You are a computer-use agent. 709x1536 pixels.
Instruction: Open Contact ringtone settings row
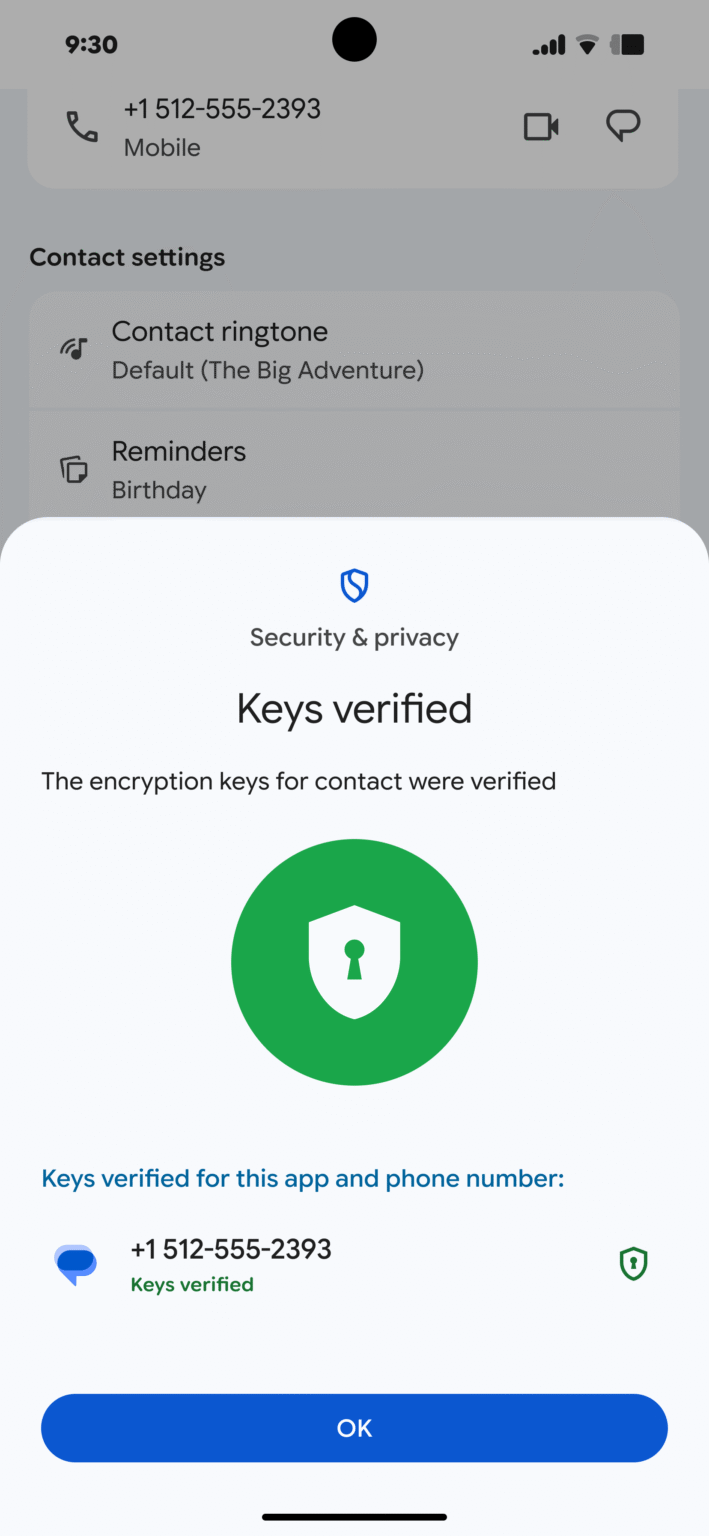tap(354, 349)
